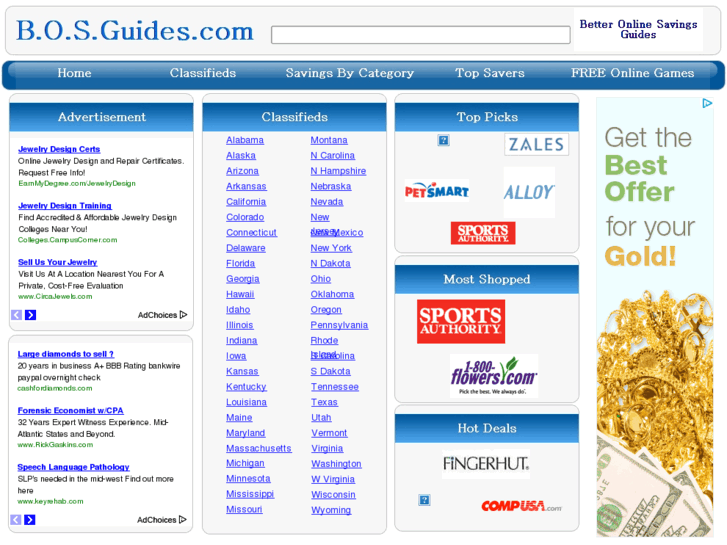This screenshot has width=727, height=545.
Task: Click the Fingerhut logo in Hot Deals
Action: click(x=485, y=463)
